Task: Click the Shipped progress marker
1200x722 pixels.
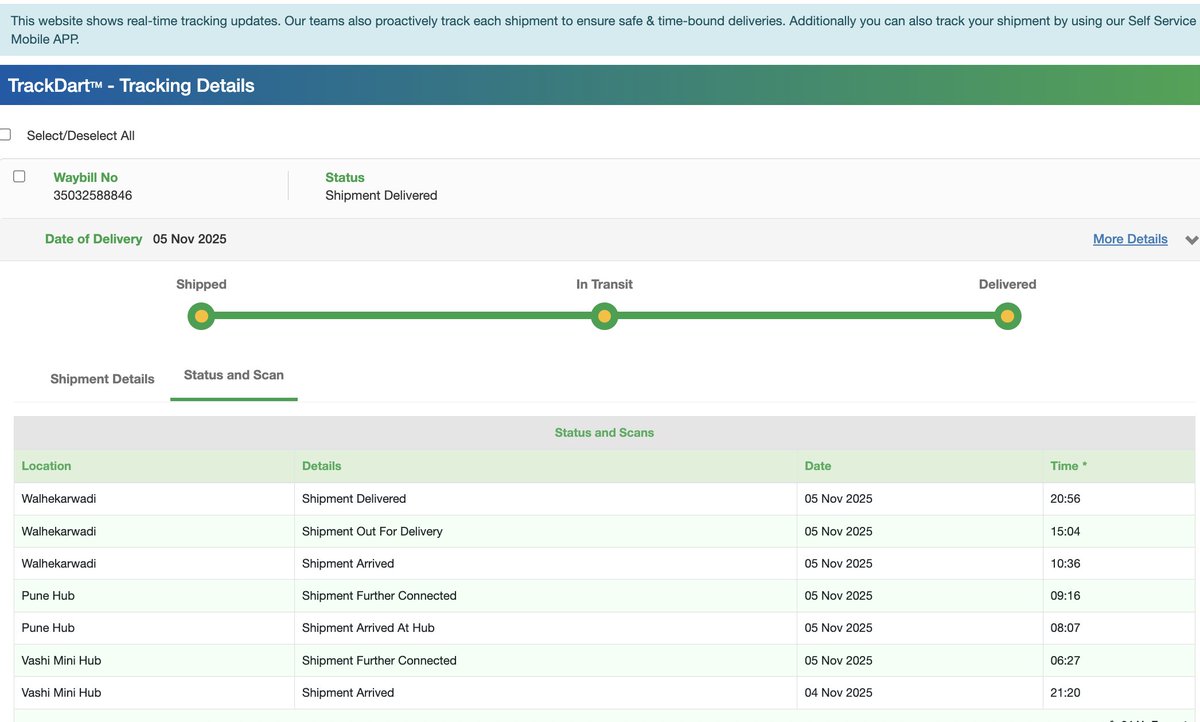Action: point(201,317)
